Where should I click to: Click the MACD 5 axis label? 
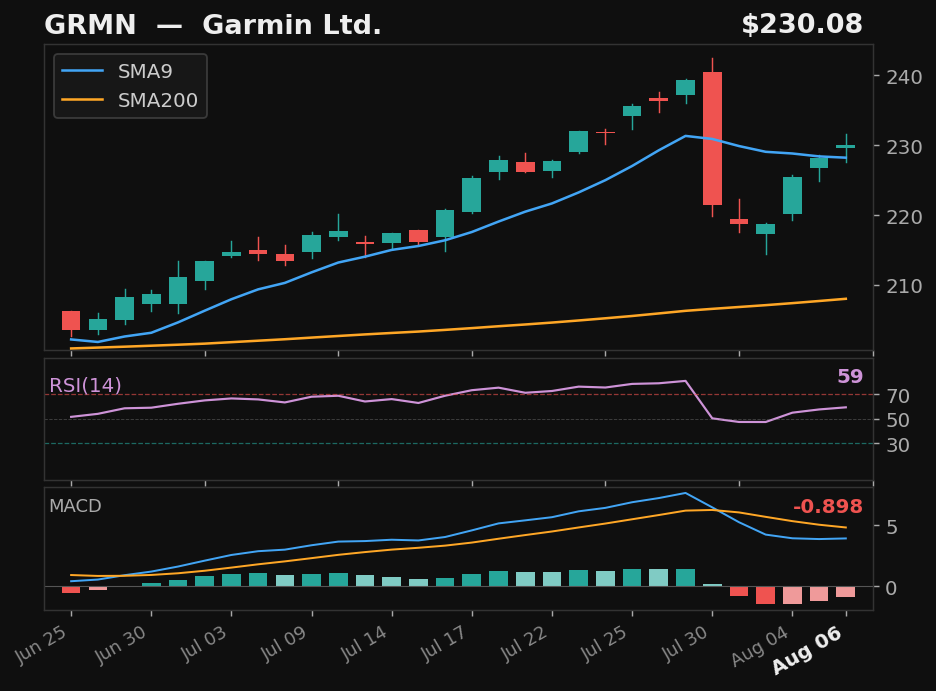892,527
